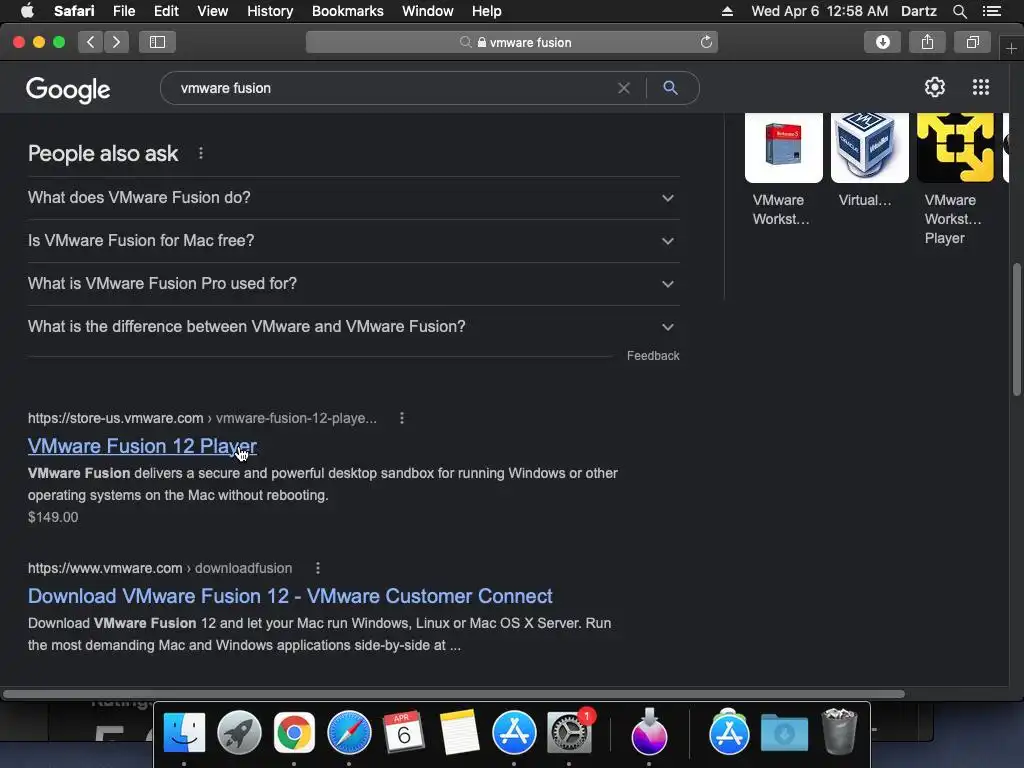Viewport: 1024px width, 768px height.
Task: Go back with Safari's back arrow
Action: tap(91, 42)
